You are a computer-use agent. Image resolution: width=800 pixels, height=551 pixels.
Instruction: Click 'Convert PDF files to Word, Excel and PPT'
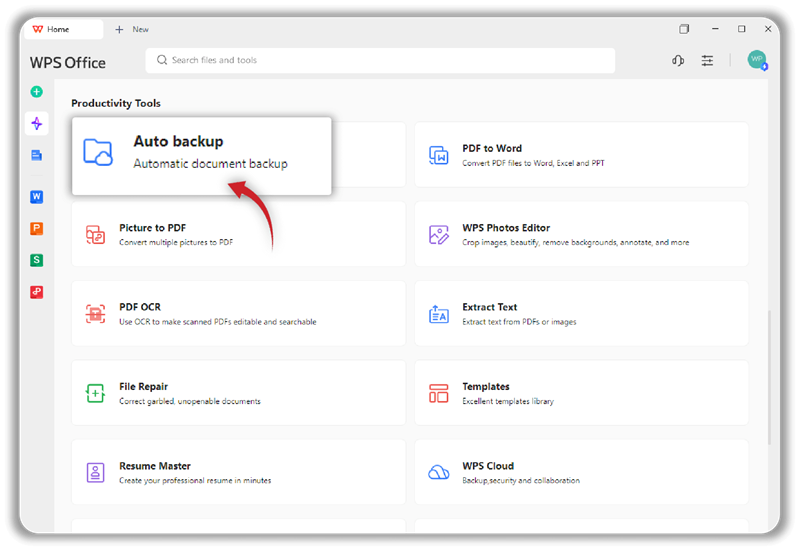click(x=533, y=163)
